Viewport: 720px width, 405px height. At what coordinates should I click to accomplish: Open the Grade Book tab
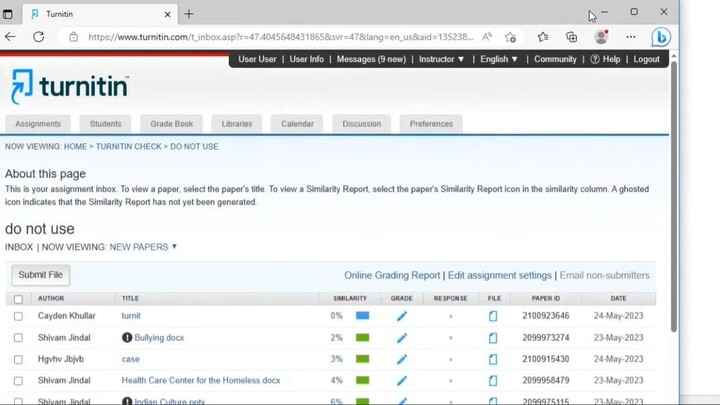pyautogui.click(x=172, y=124)
